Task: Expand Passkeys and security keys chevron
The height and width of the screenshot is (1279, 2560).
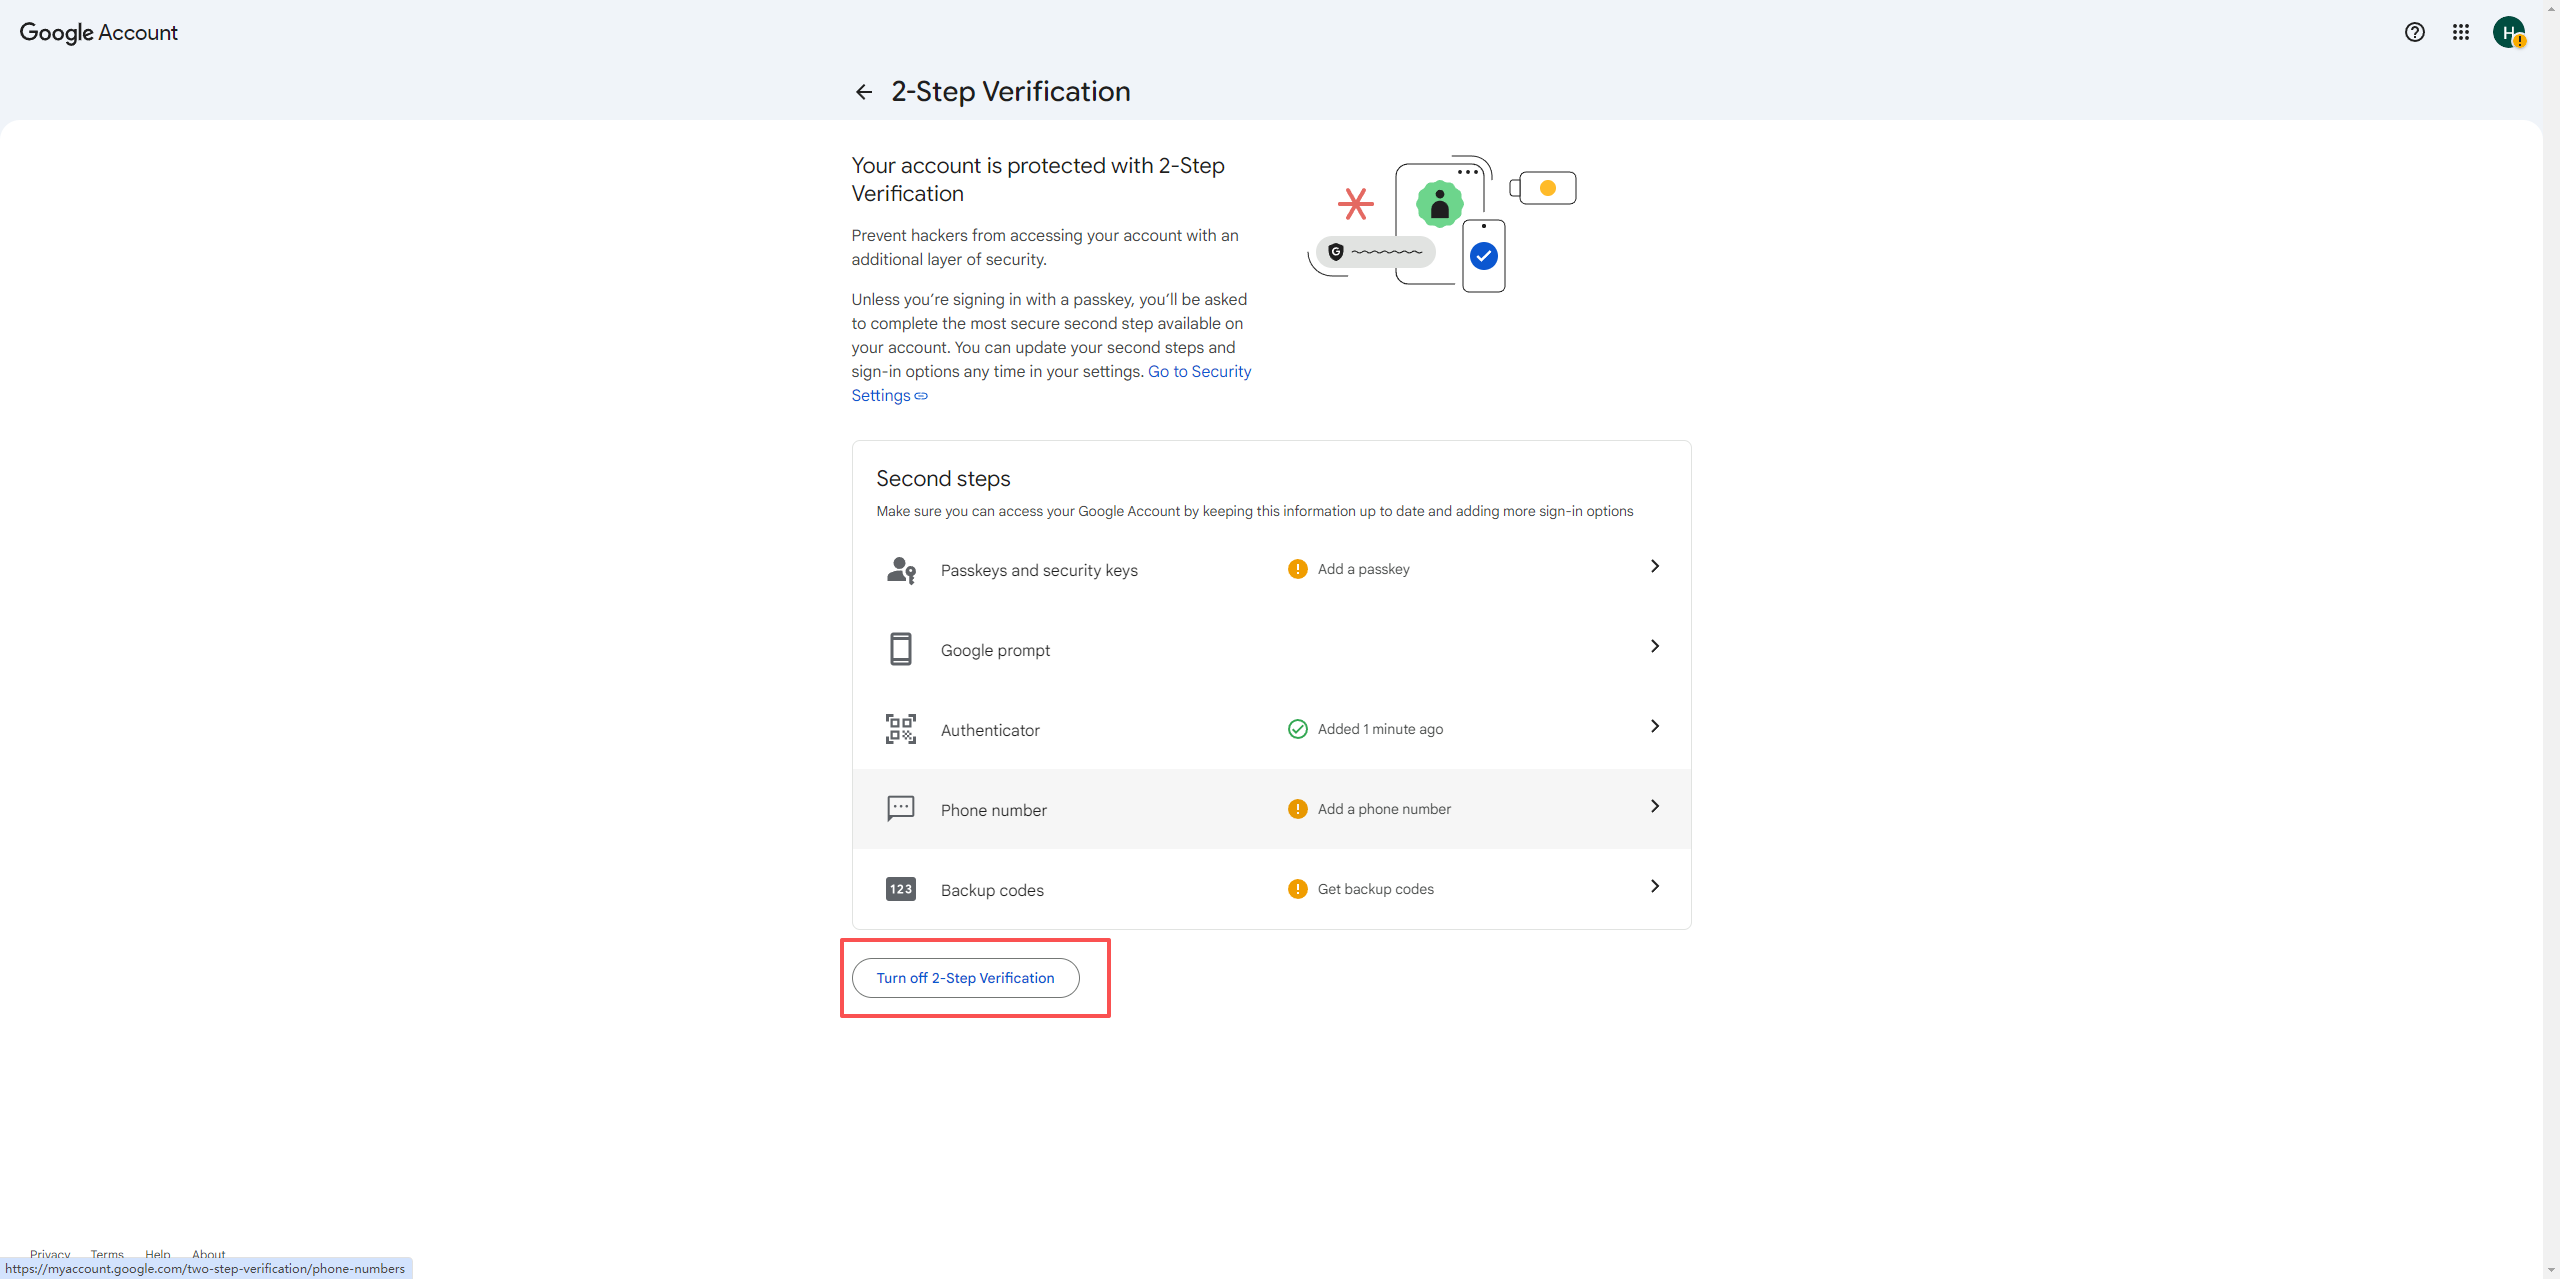Action: point(1655,566)
